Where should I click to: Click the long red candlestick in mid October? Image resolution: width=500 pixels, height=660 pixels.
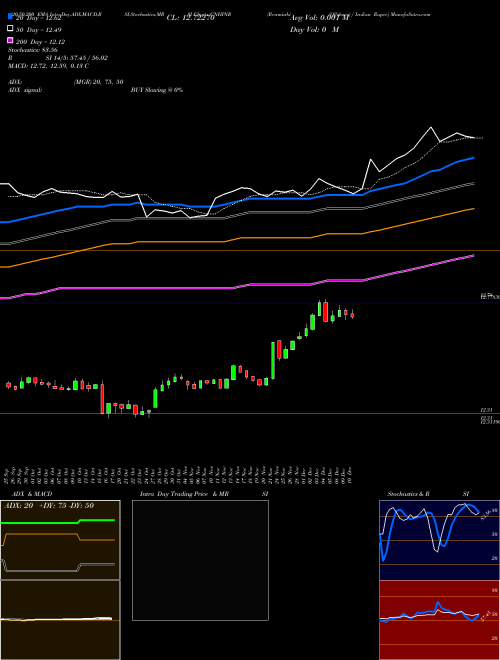pyautogui.click(x=102, y=398)
